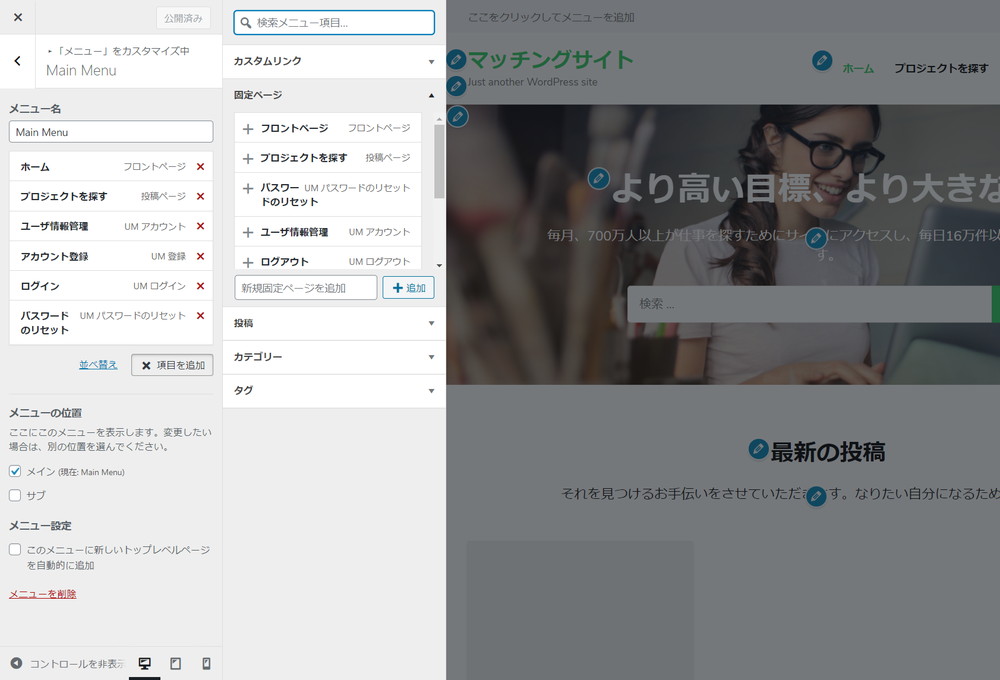Open アカウント登録 menu item settings
The width and height of the screenshot is (1000, 680).
click(x=111, y=256)
